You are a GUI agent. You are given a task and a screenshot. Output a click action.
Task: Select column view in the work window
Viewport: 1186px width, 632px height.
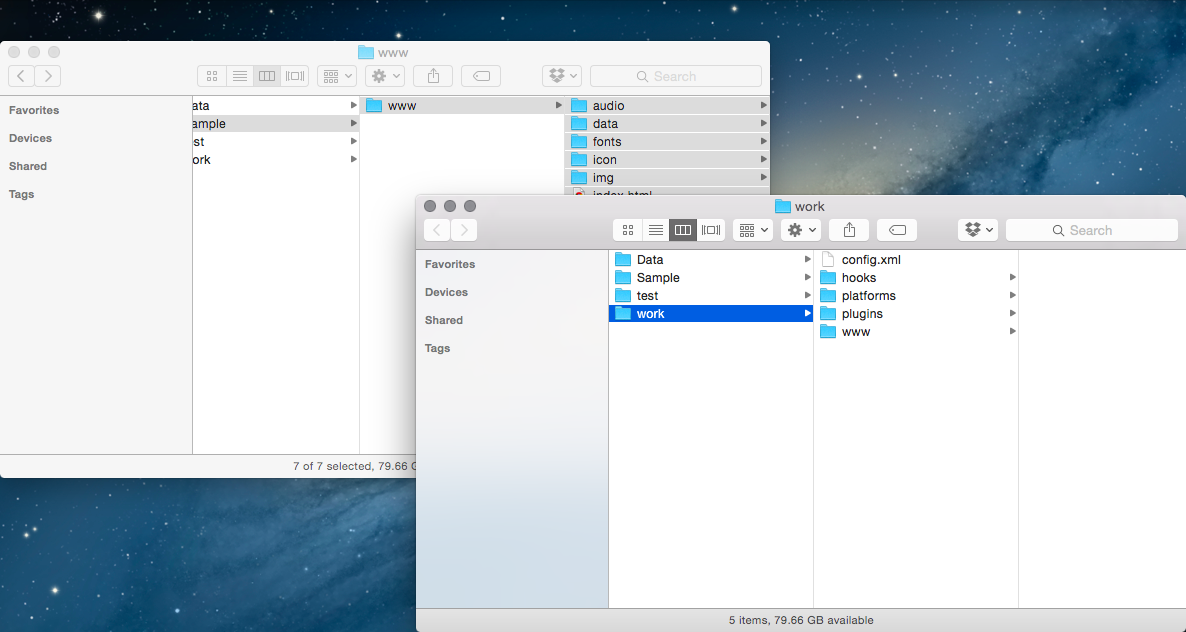coord(683,230)
